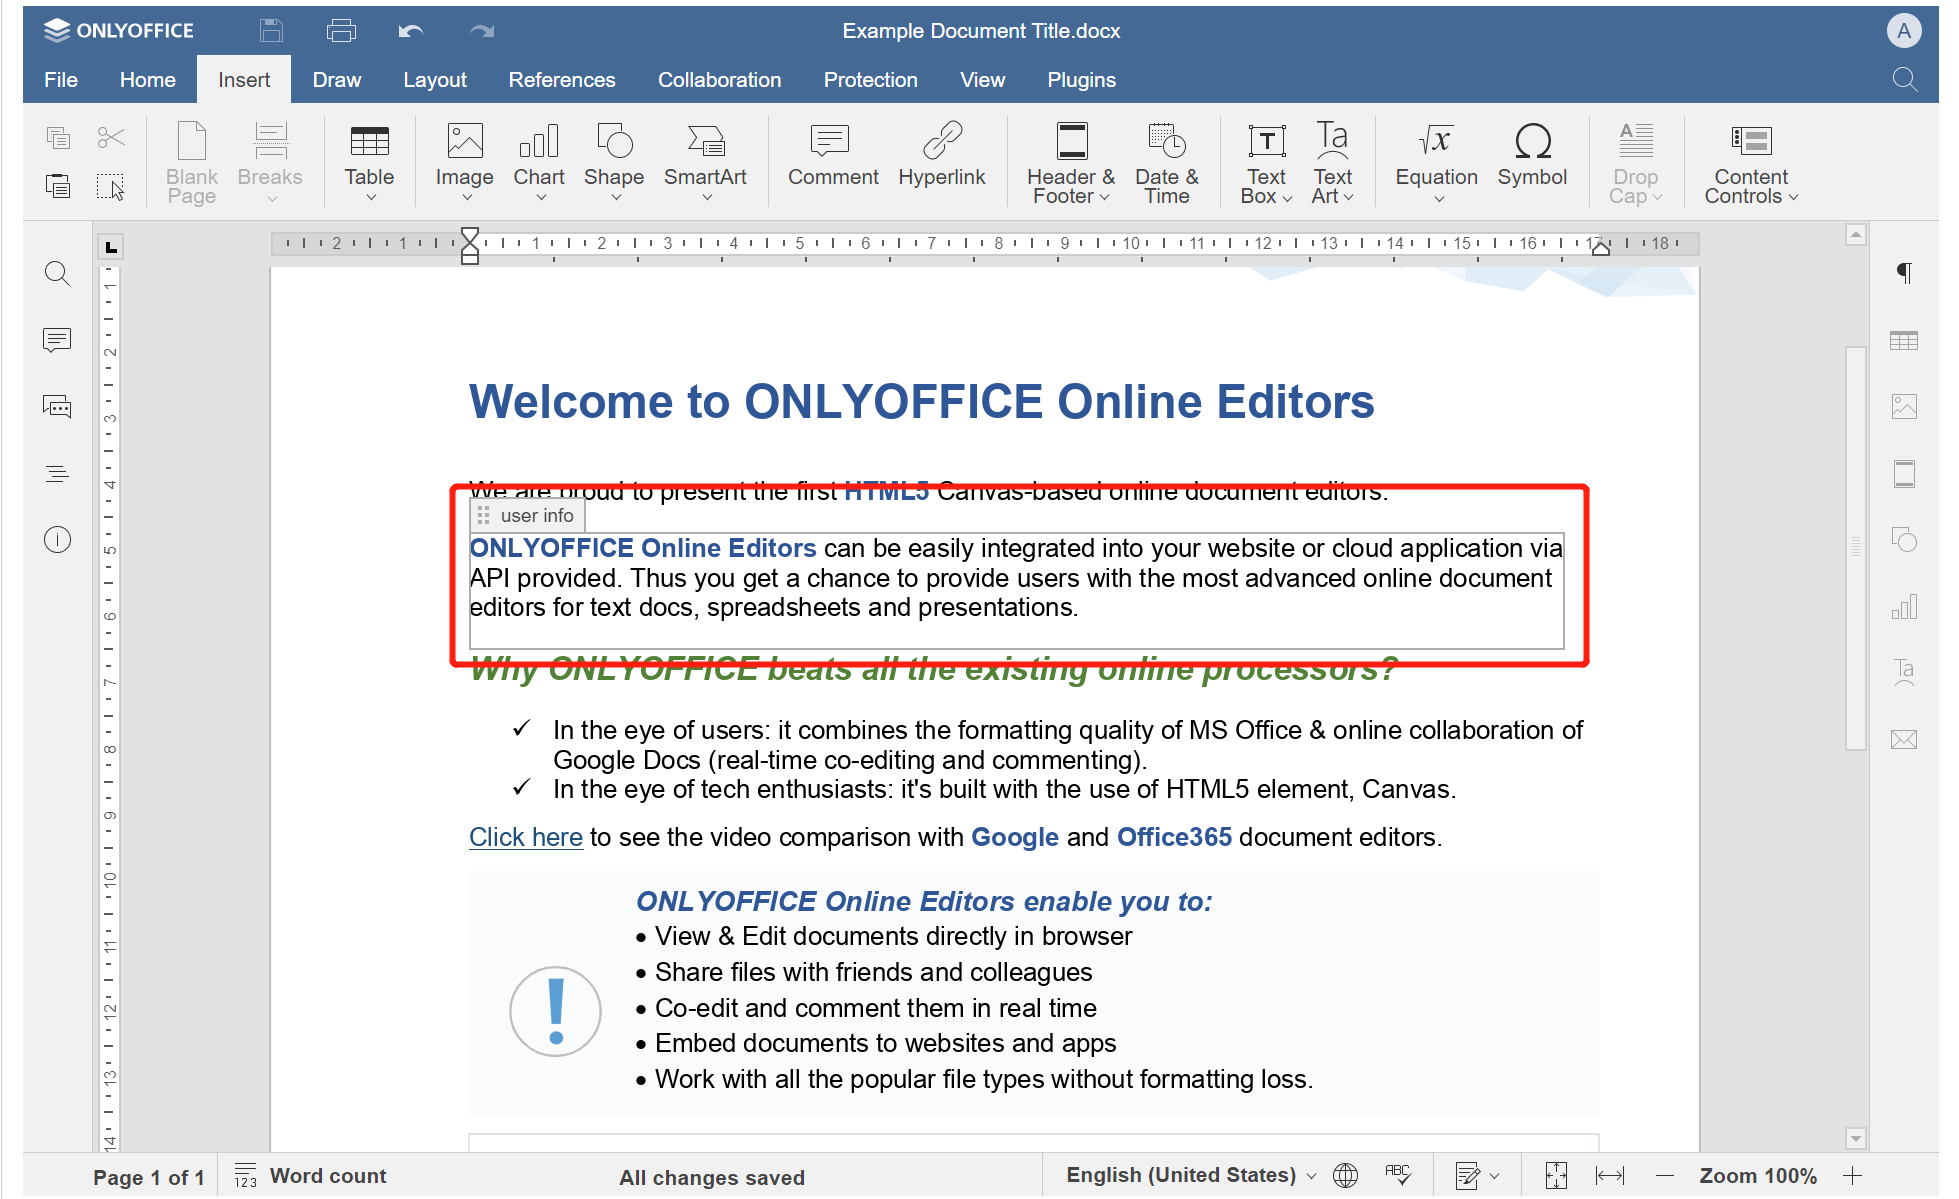1959x1199 pixels.
Task: Insert a Blank Page
Action: [191, 163]
